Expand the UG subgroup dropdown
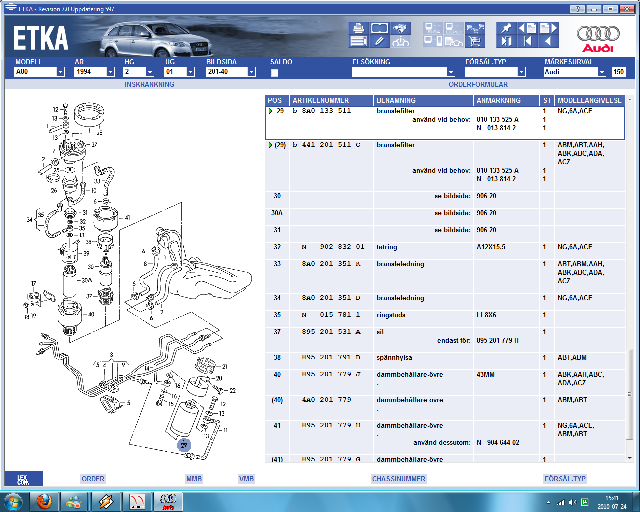 click(x=191, y=72)
